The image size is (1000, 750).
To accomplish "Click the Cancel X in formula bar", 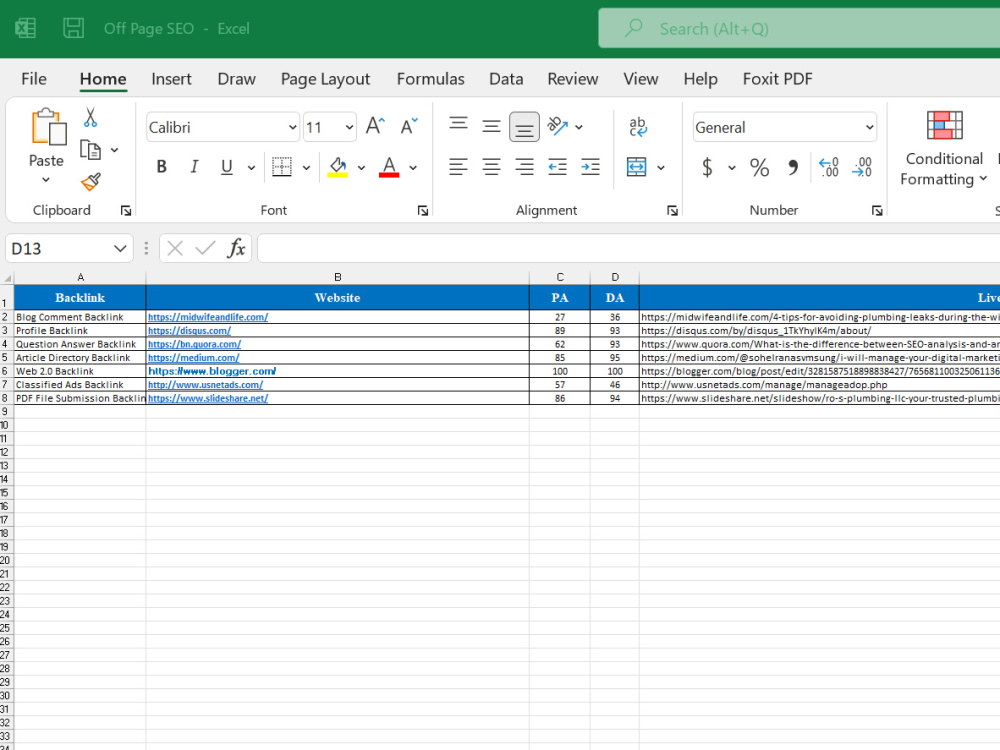I will point(175,248).
